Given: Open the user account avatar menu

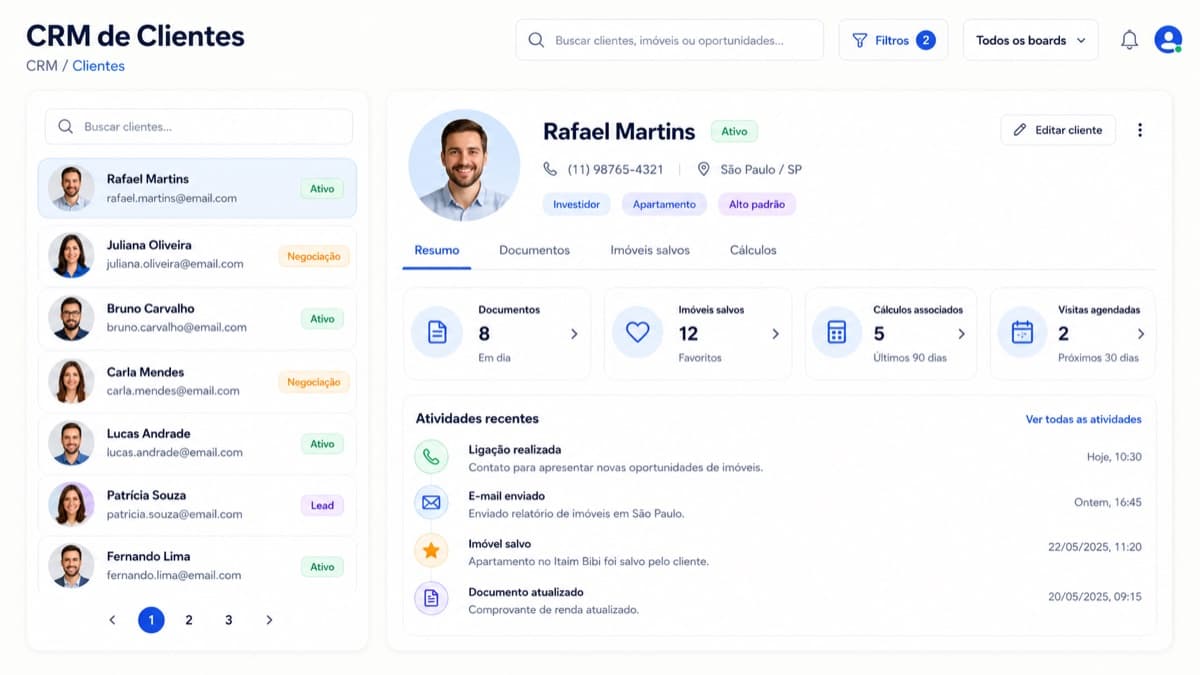Looking at the screenshot, I should click(x=1168, y=40).
